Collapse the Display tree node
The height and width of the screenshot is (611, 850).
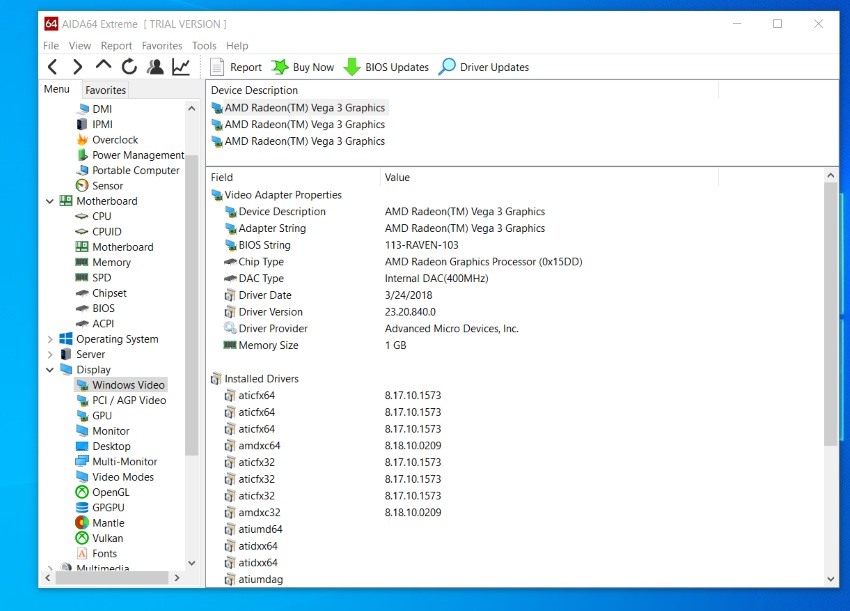click(x=50, y=370)
